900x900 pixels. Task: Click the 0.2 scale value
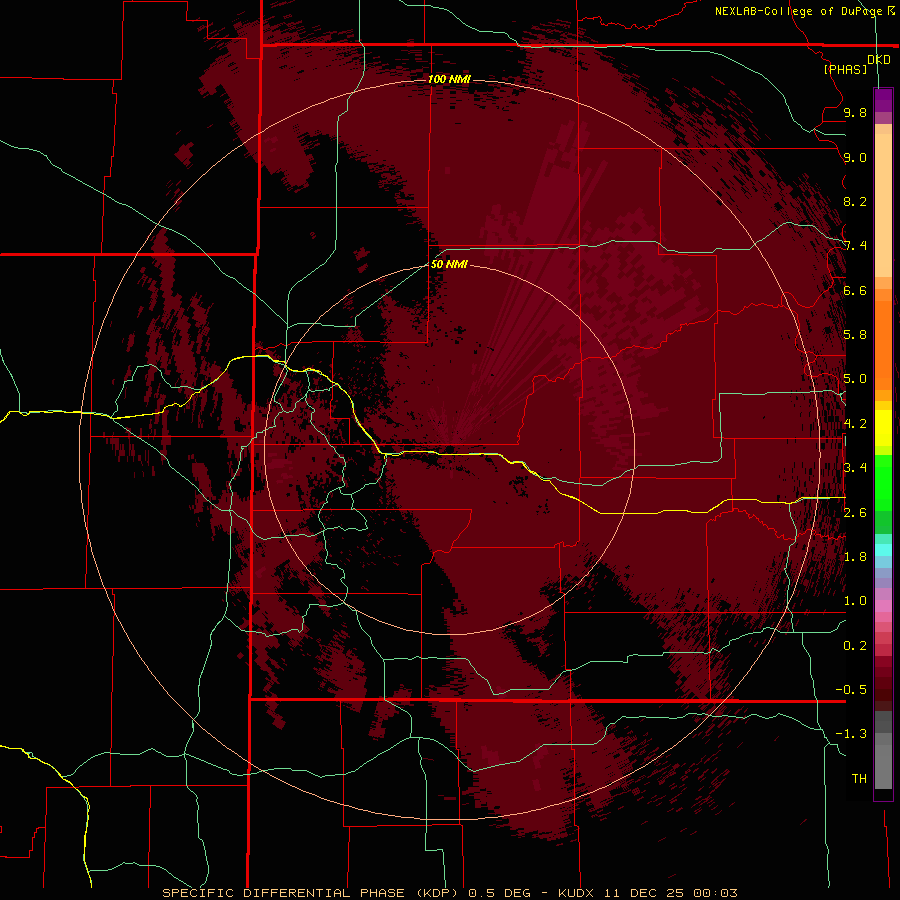pyautogui.click(x=855, y=646)
